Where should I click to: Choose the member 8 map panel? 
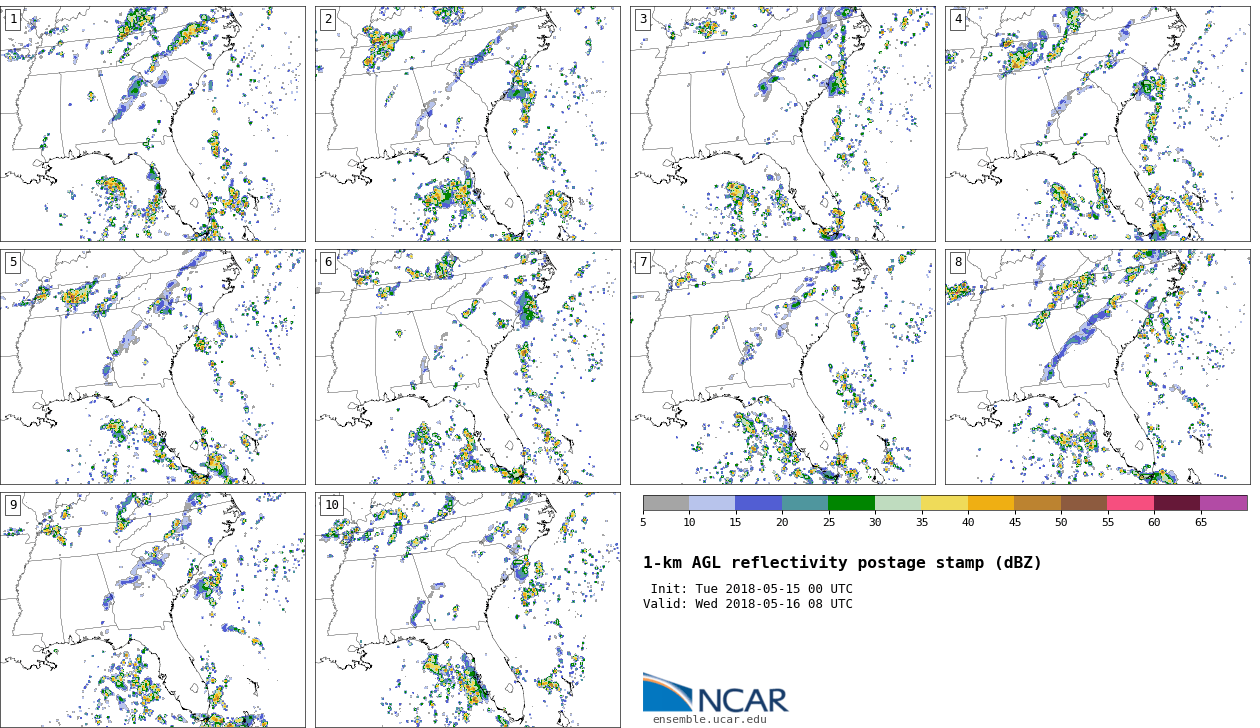pos(1097,367)
